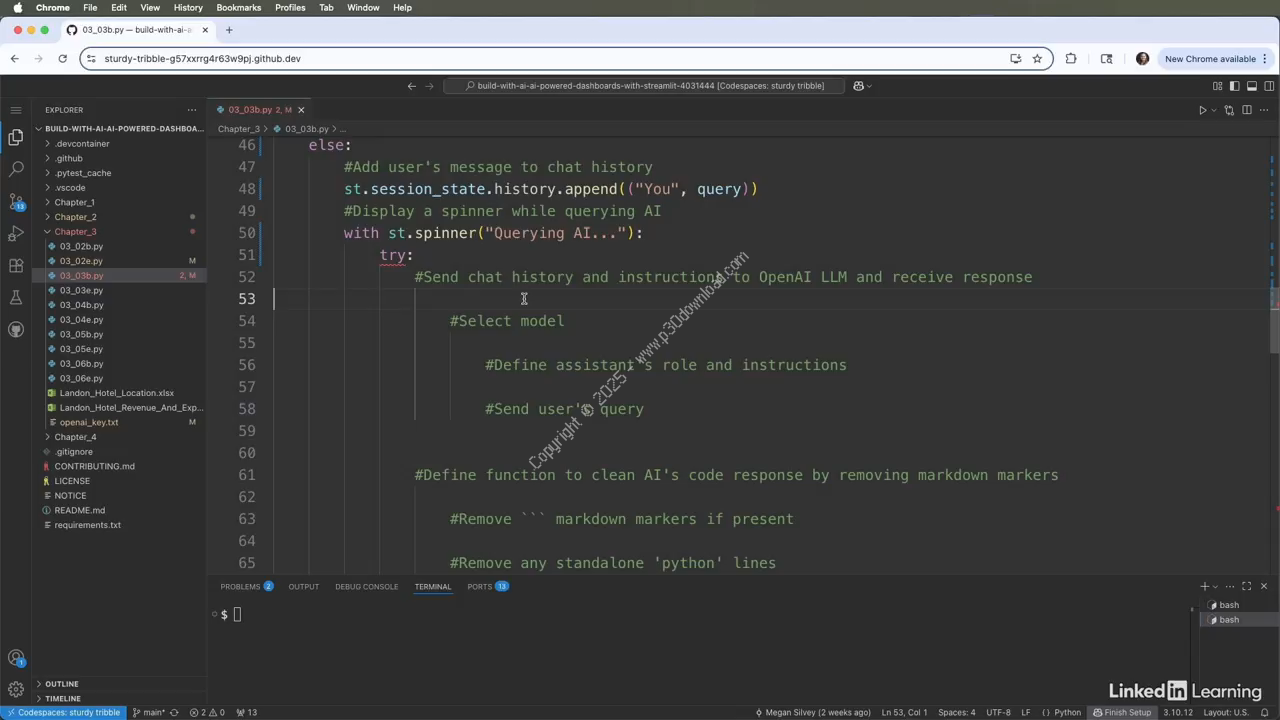Image resolution: width=1280 pixels, height=720 pixels.
Task: Open the Testing flask view
Action: [15, 297]
